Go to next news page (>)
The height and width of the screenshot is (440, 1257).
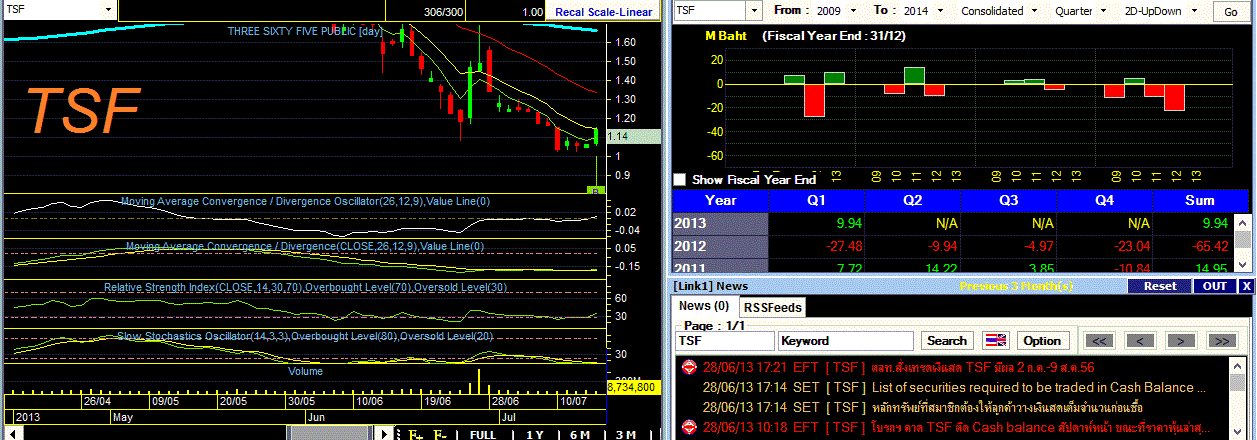click(1181, 341)
